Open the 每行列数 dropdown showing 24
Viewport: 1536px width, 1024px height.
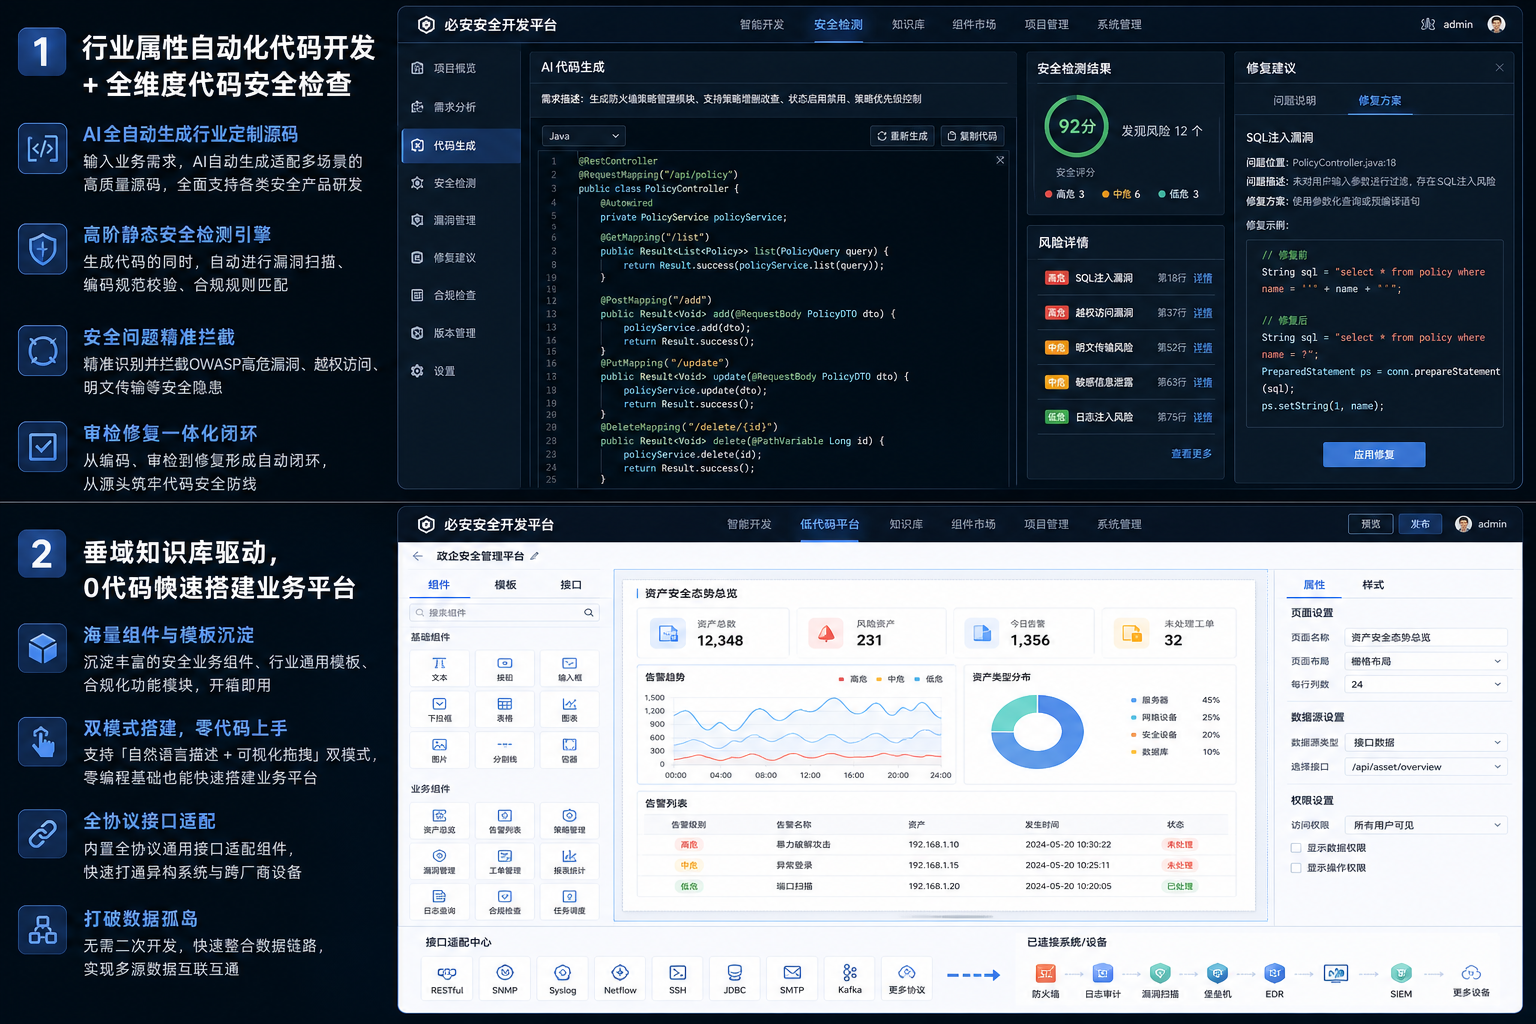click(x=1426, y=684)
